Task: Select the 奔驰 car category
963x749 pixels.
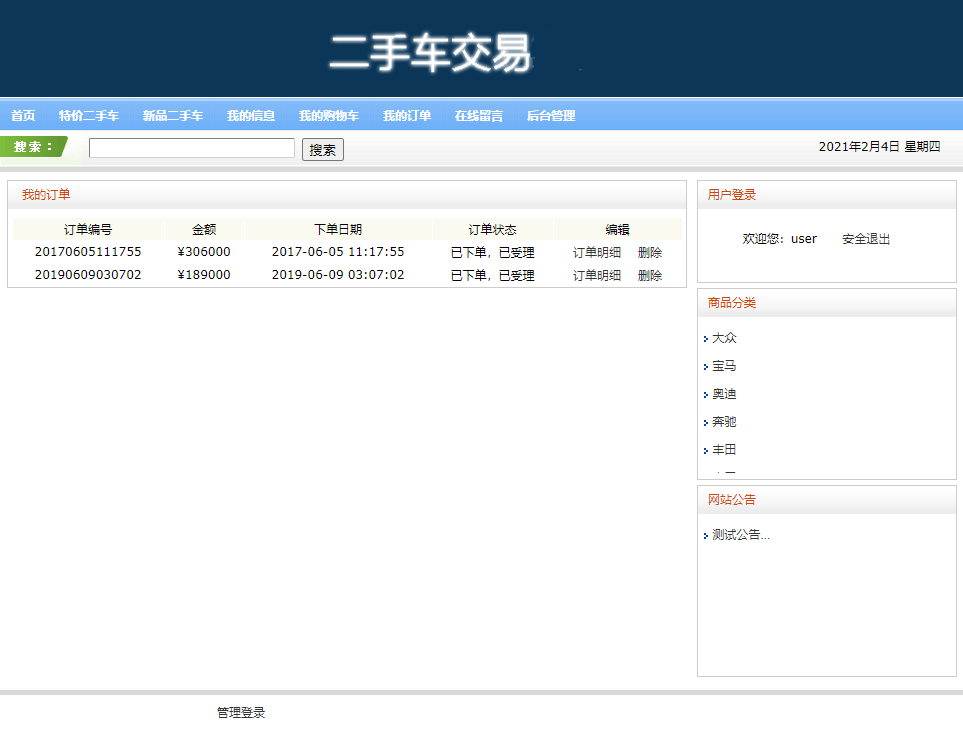Action: (x=724, y=422)
